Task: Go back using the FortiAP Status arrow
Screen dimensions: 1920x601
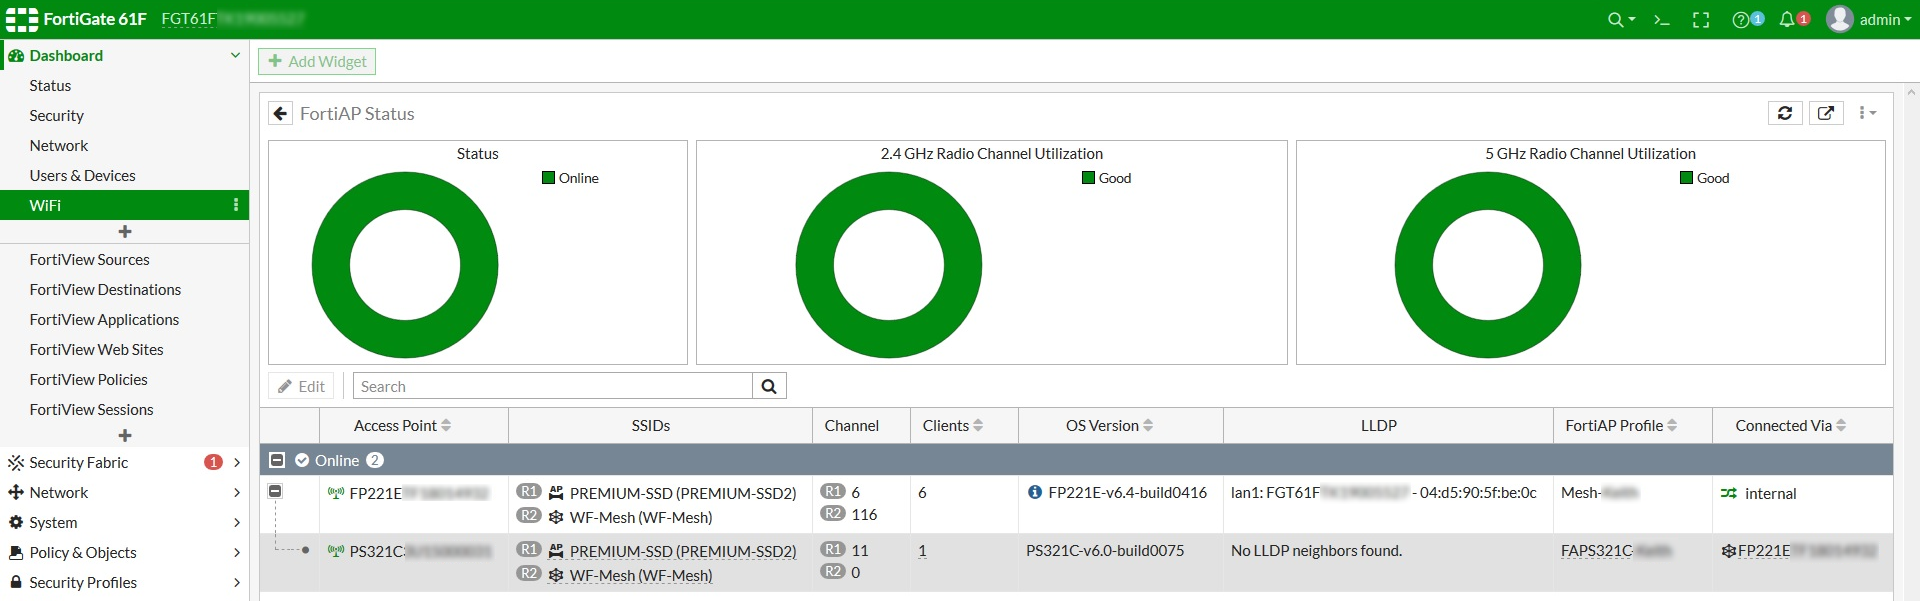Action: coord(280,114)
